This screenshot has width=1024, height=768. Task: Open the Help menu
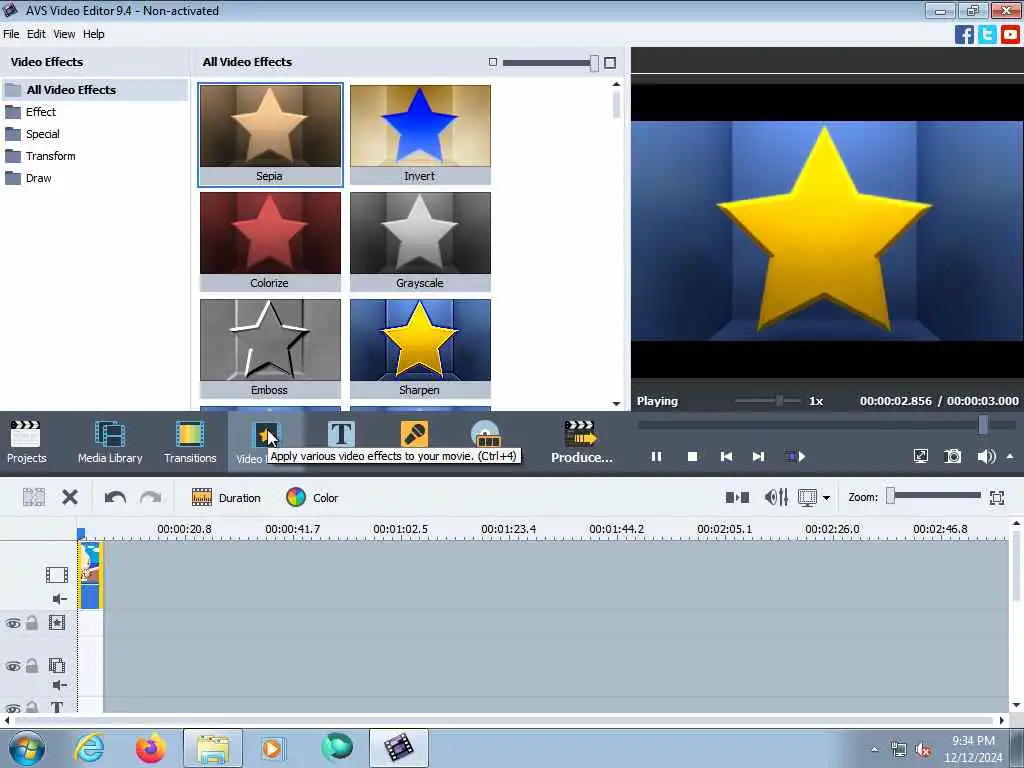93,34
